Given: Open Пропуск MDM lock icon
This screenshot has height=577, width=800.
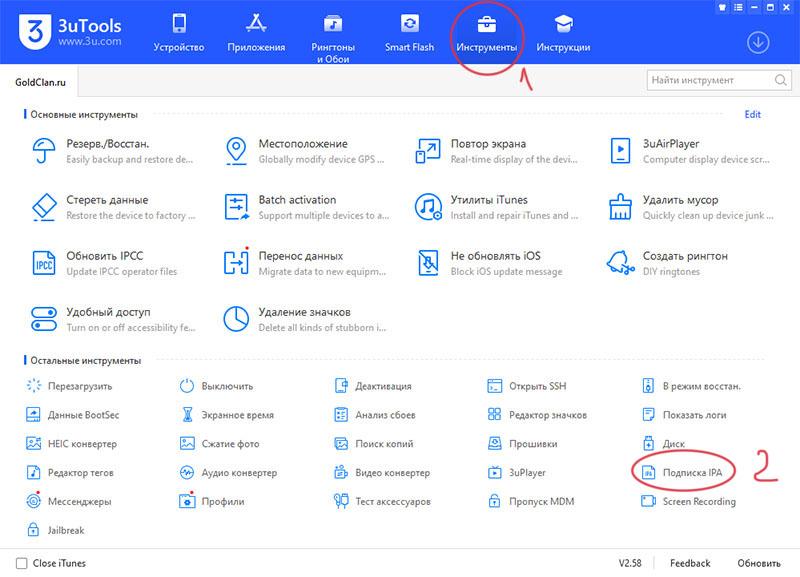Looking at the screenshot, I should click(x=494, y=501).
